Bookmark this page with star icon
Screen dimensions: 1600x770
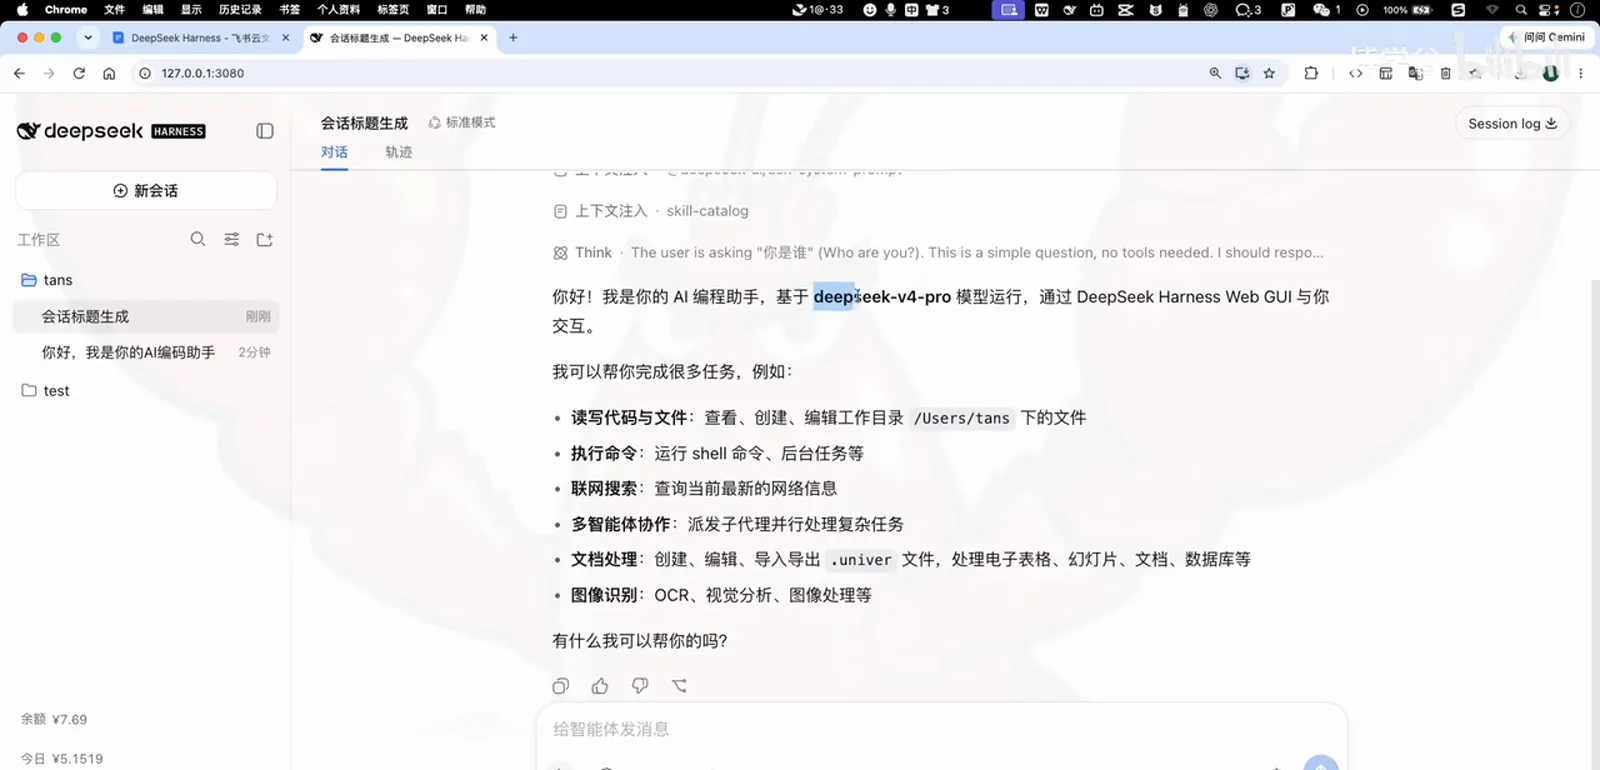coord(1269,73)
